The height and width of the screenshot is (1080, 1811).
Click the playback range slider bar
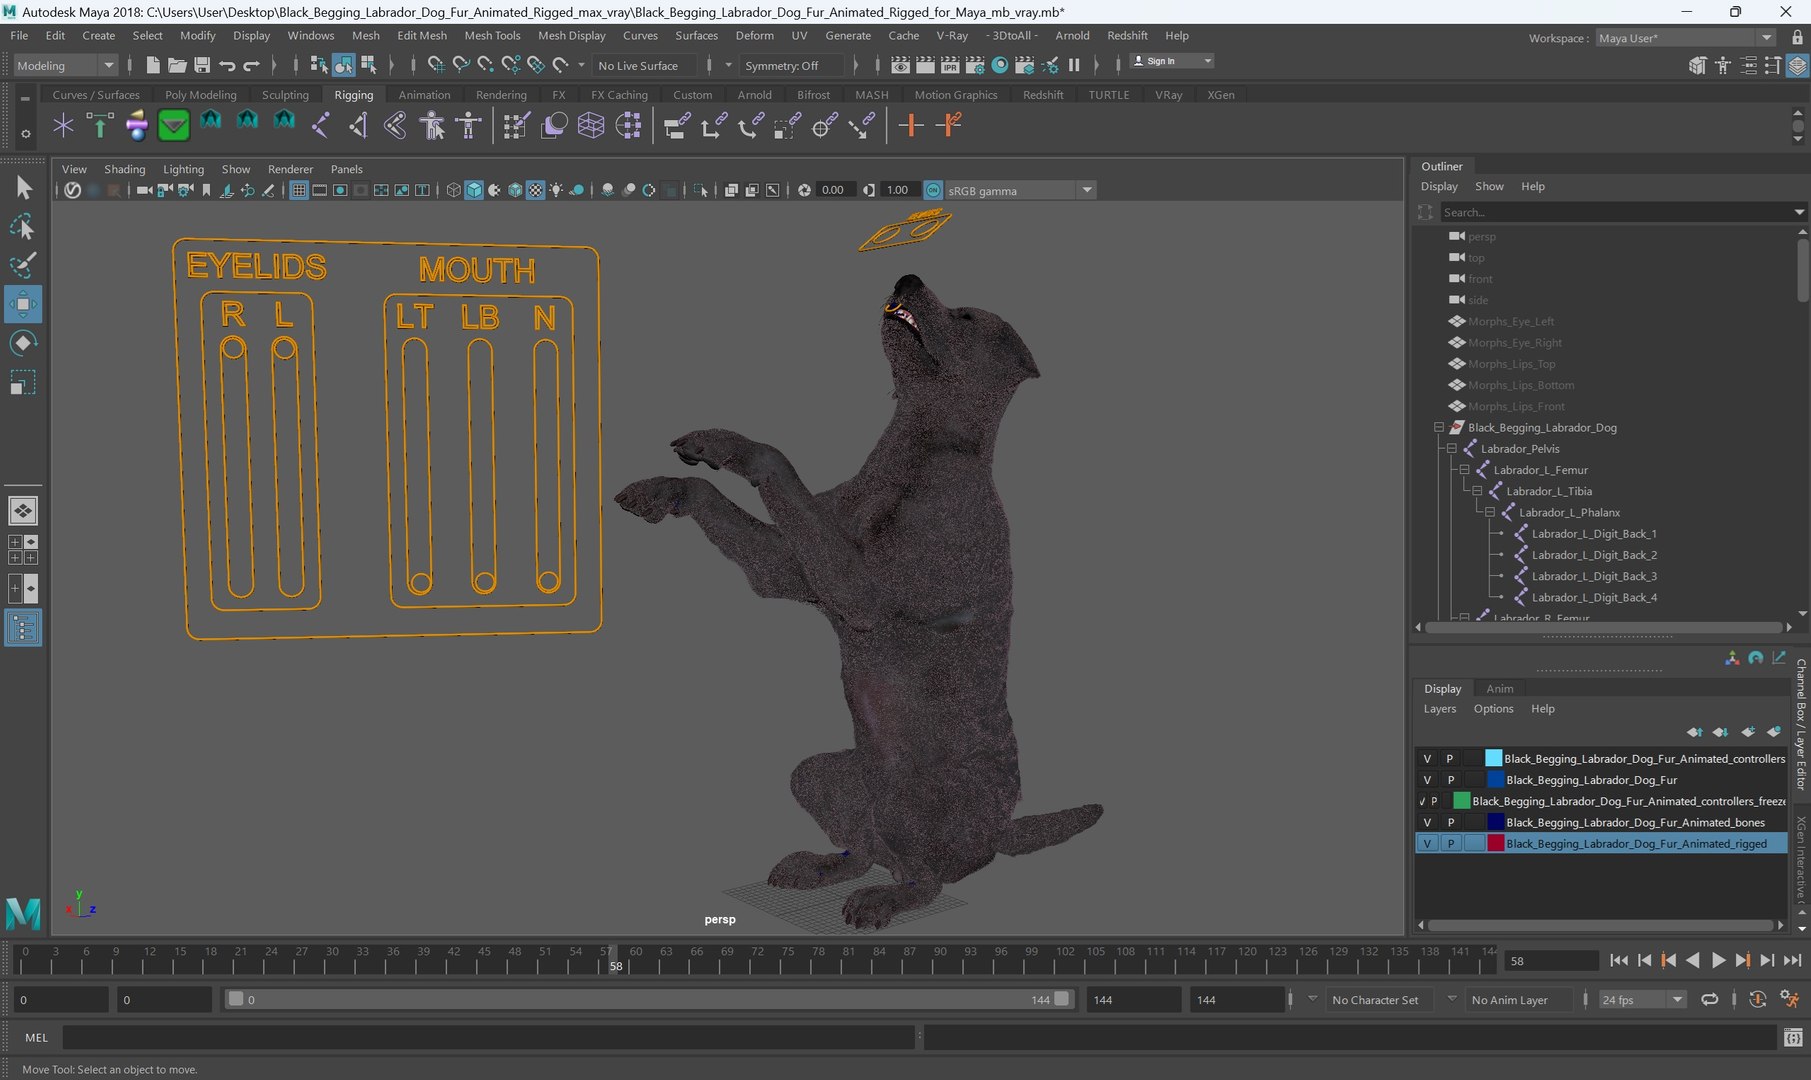pos(648,999)
